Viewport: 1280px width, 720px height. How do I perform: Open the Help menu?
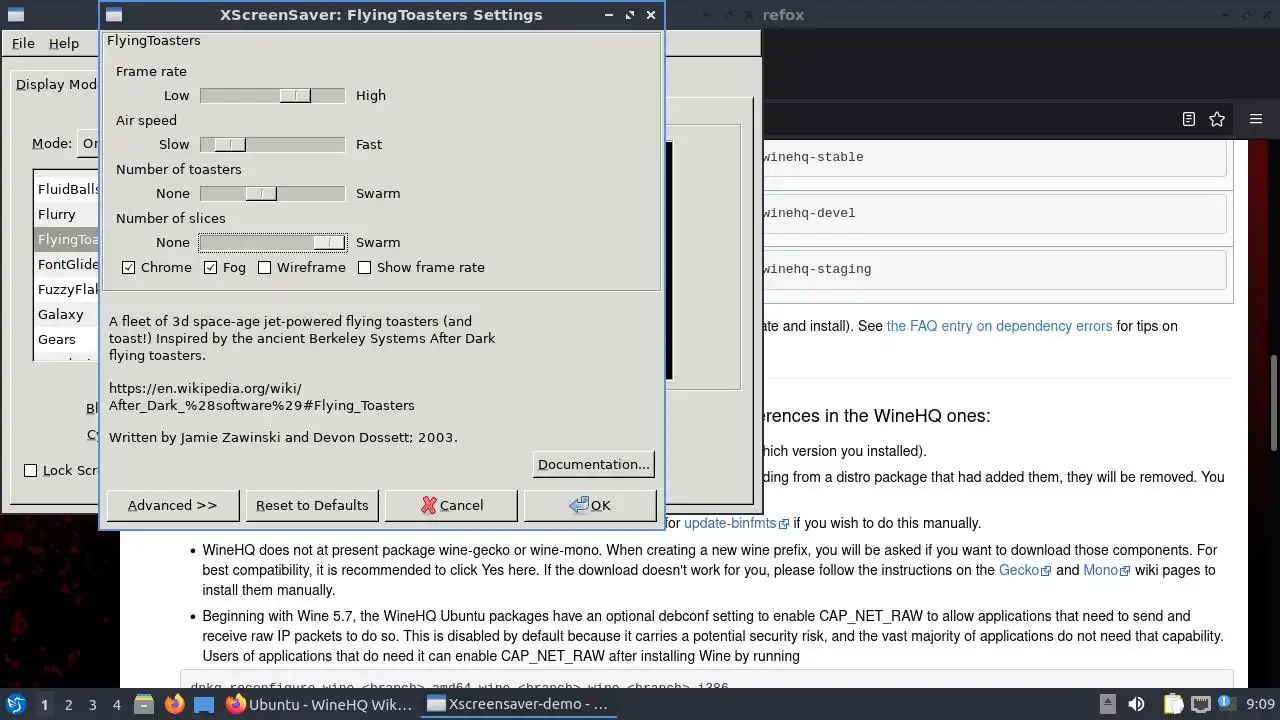[x=64, y=43]
